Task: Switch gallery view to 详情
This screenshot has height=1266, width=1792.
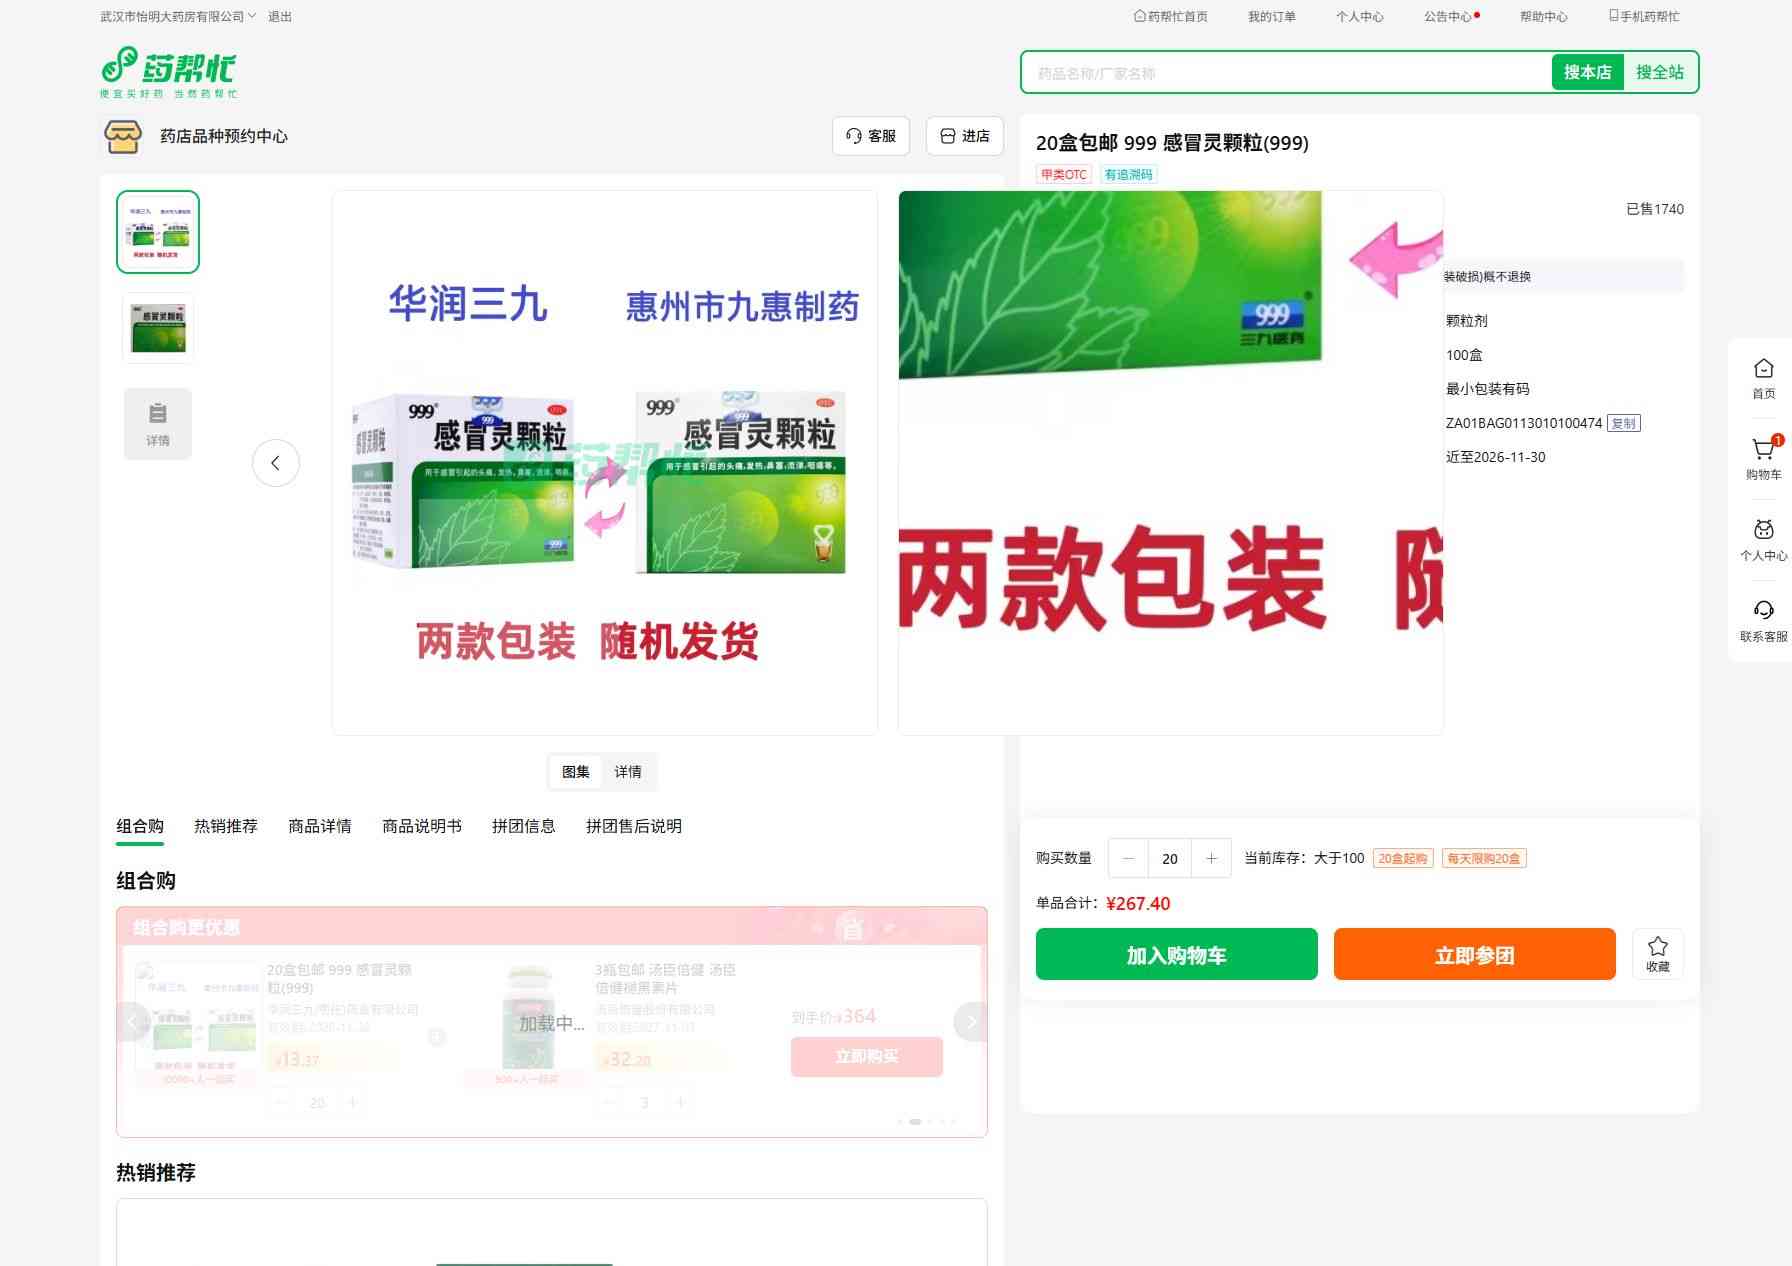Action: tap(628, 772)
